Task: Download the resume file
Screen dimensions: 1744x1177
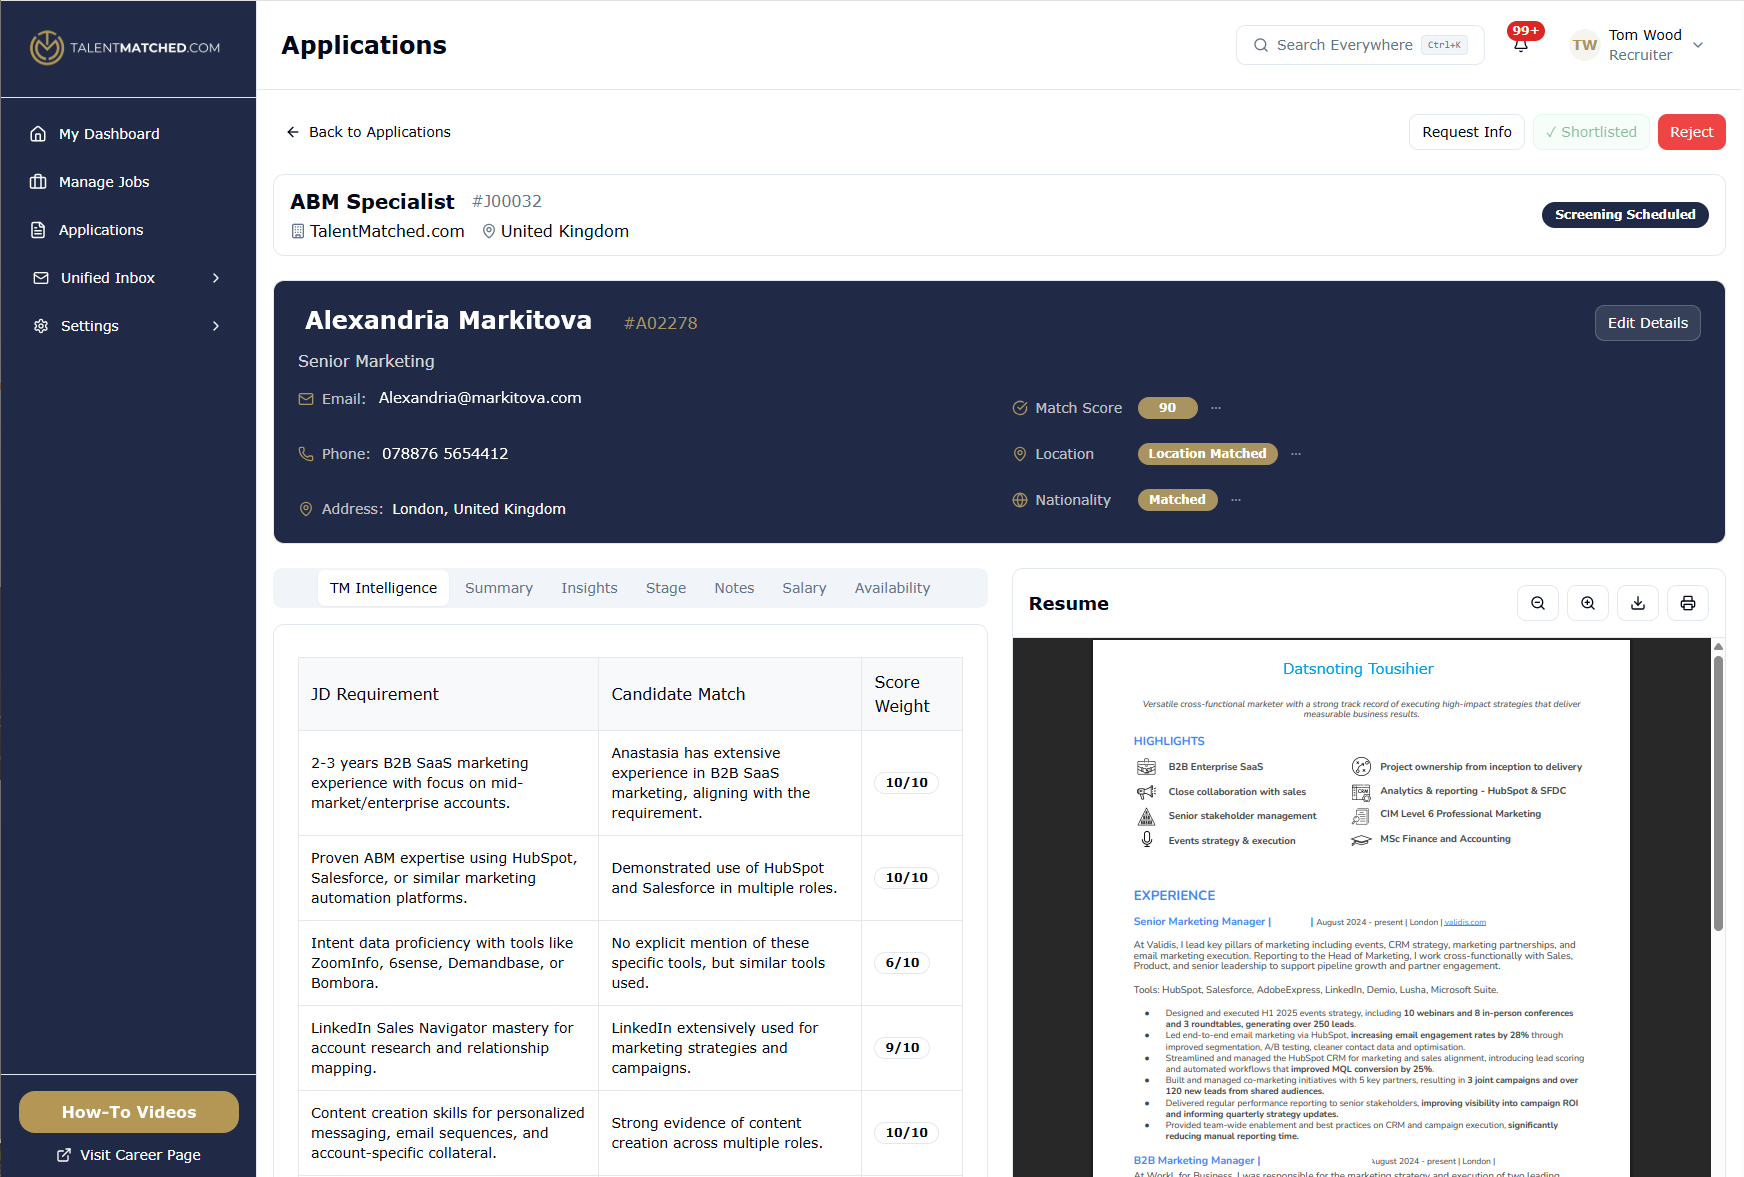Action: point(1637,603)
